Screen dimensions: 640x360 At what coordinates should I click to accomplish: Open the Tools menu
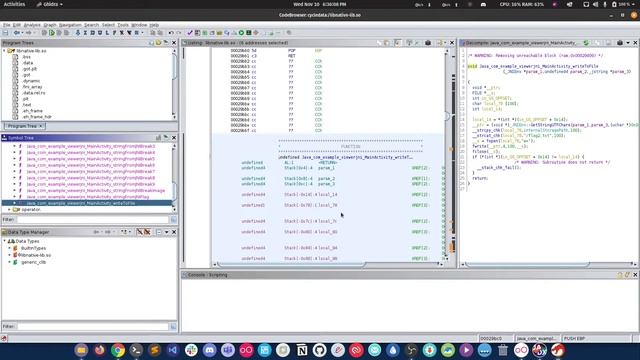click(x=123, y=25)
